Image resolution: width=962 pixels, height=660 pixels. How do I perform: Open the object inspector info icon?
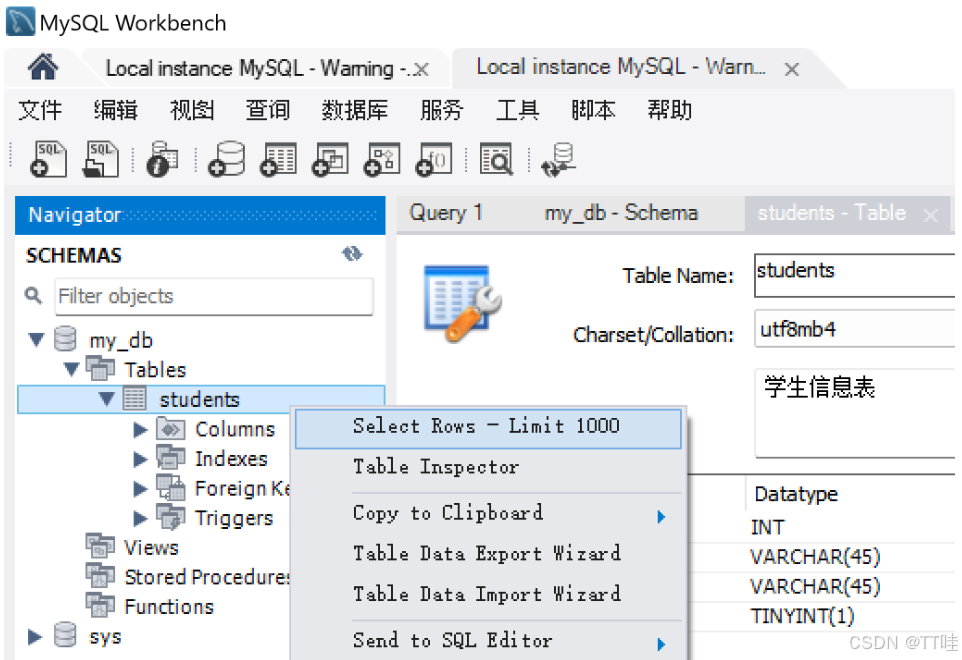(162, 159)
